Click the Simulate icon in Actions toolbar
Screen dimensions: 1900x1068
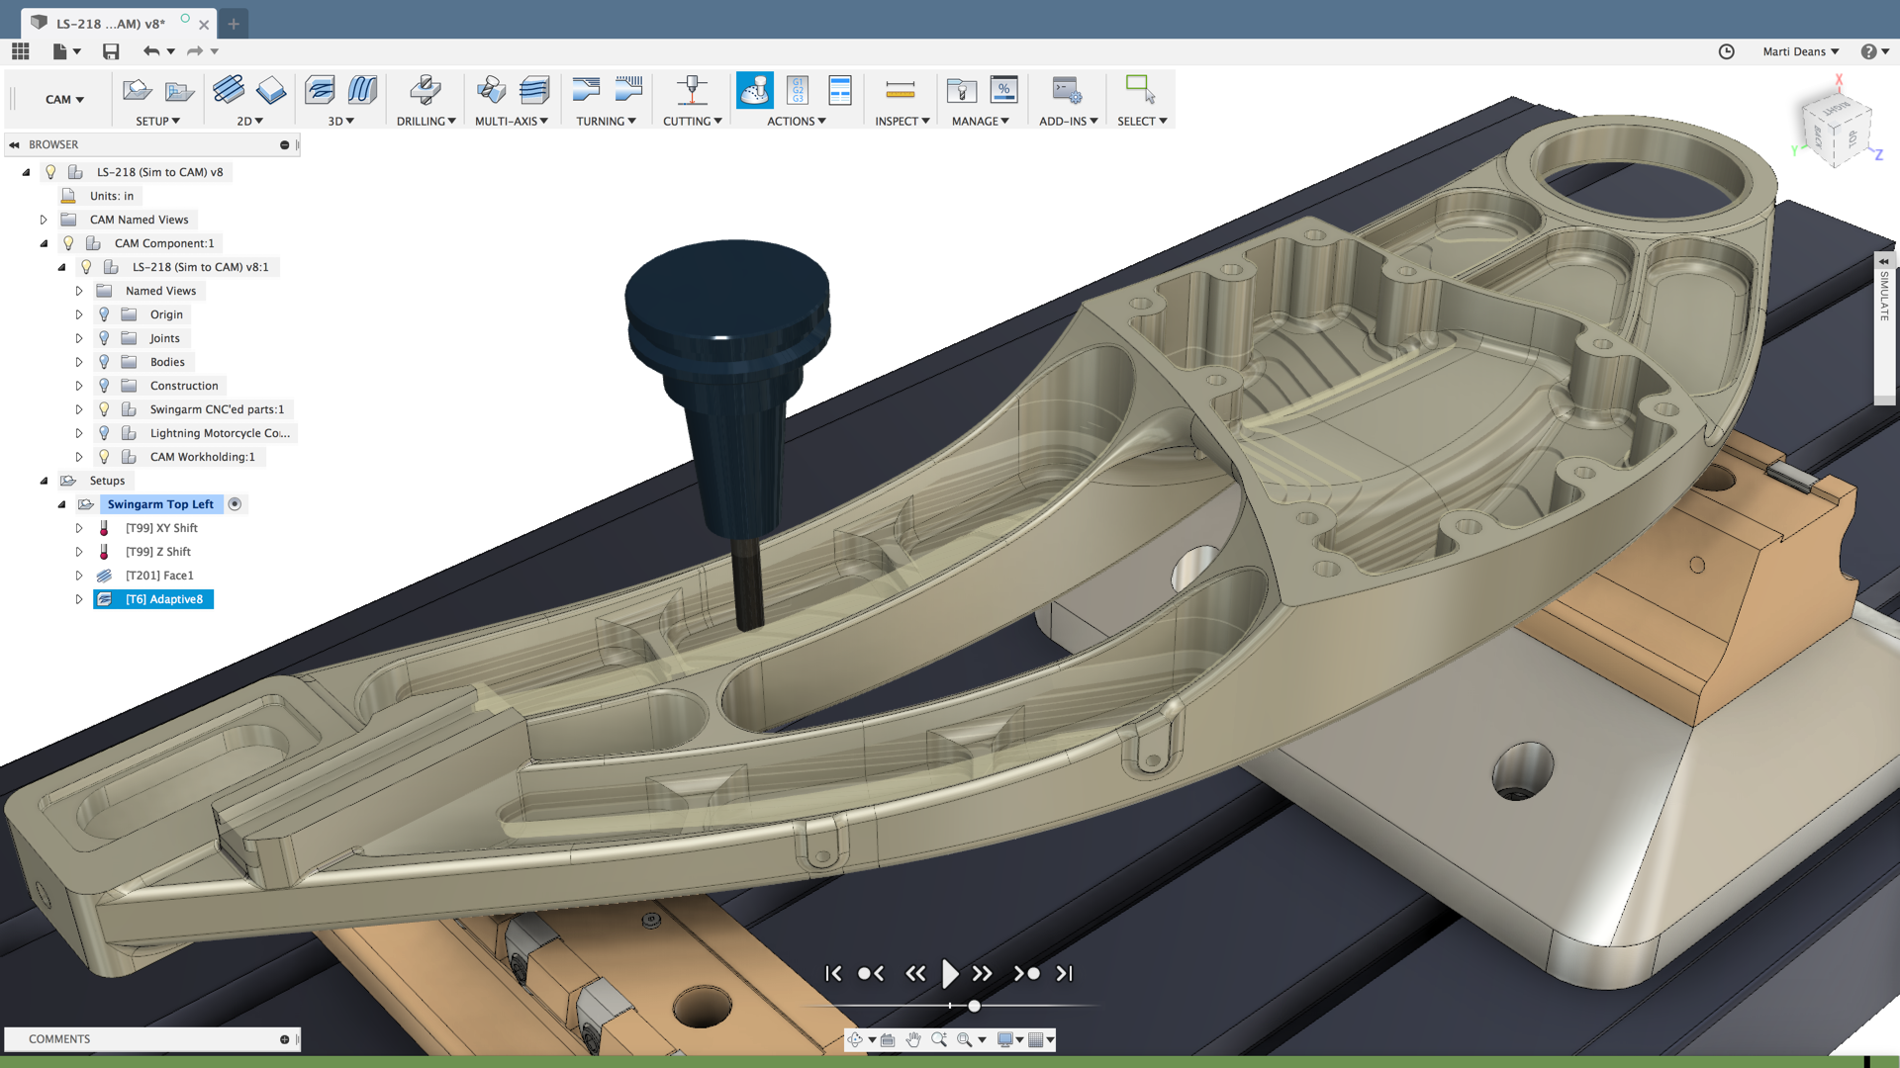tap(754, 90)
